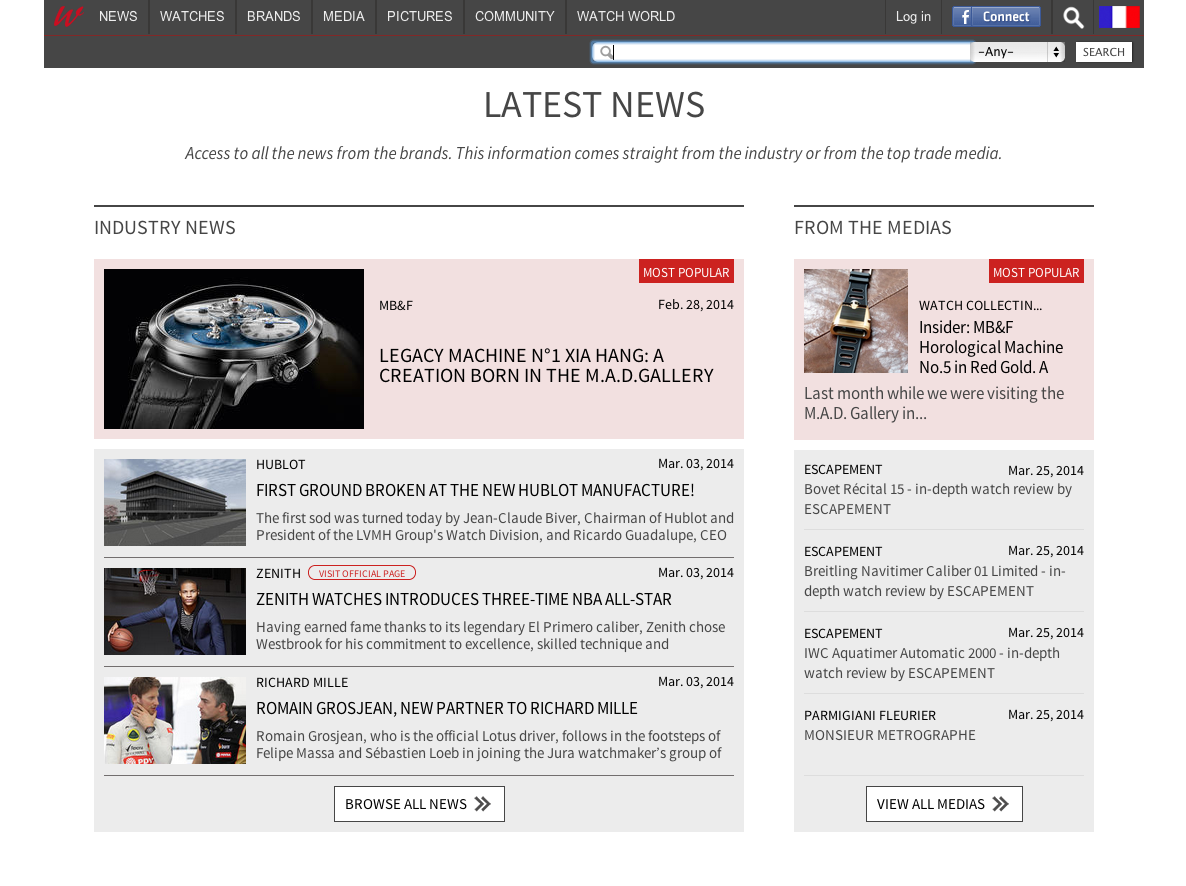This screenshot has height=886, width=1186.
Task: Switch language via the French flag
Action: [x=1119, y=17]
